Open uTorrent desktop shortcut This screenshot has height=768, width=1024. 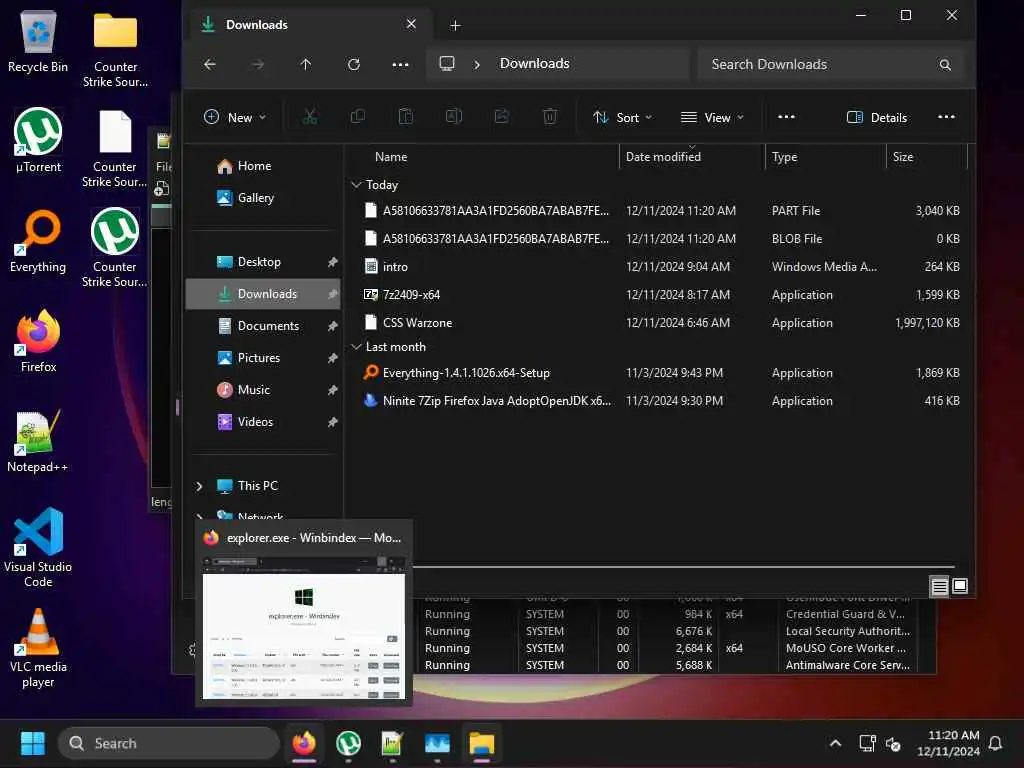pos(38,140)
